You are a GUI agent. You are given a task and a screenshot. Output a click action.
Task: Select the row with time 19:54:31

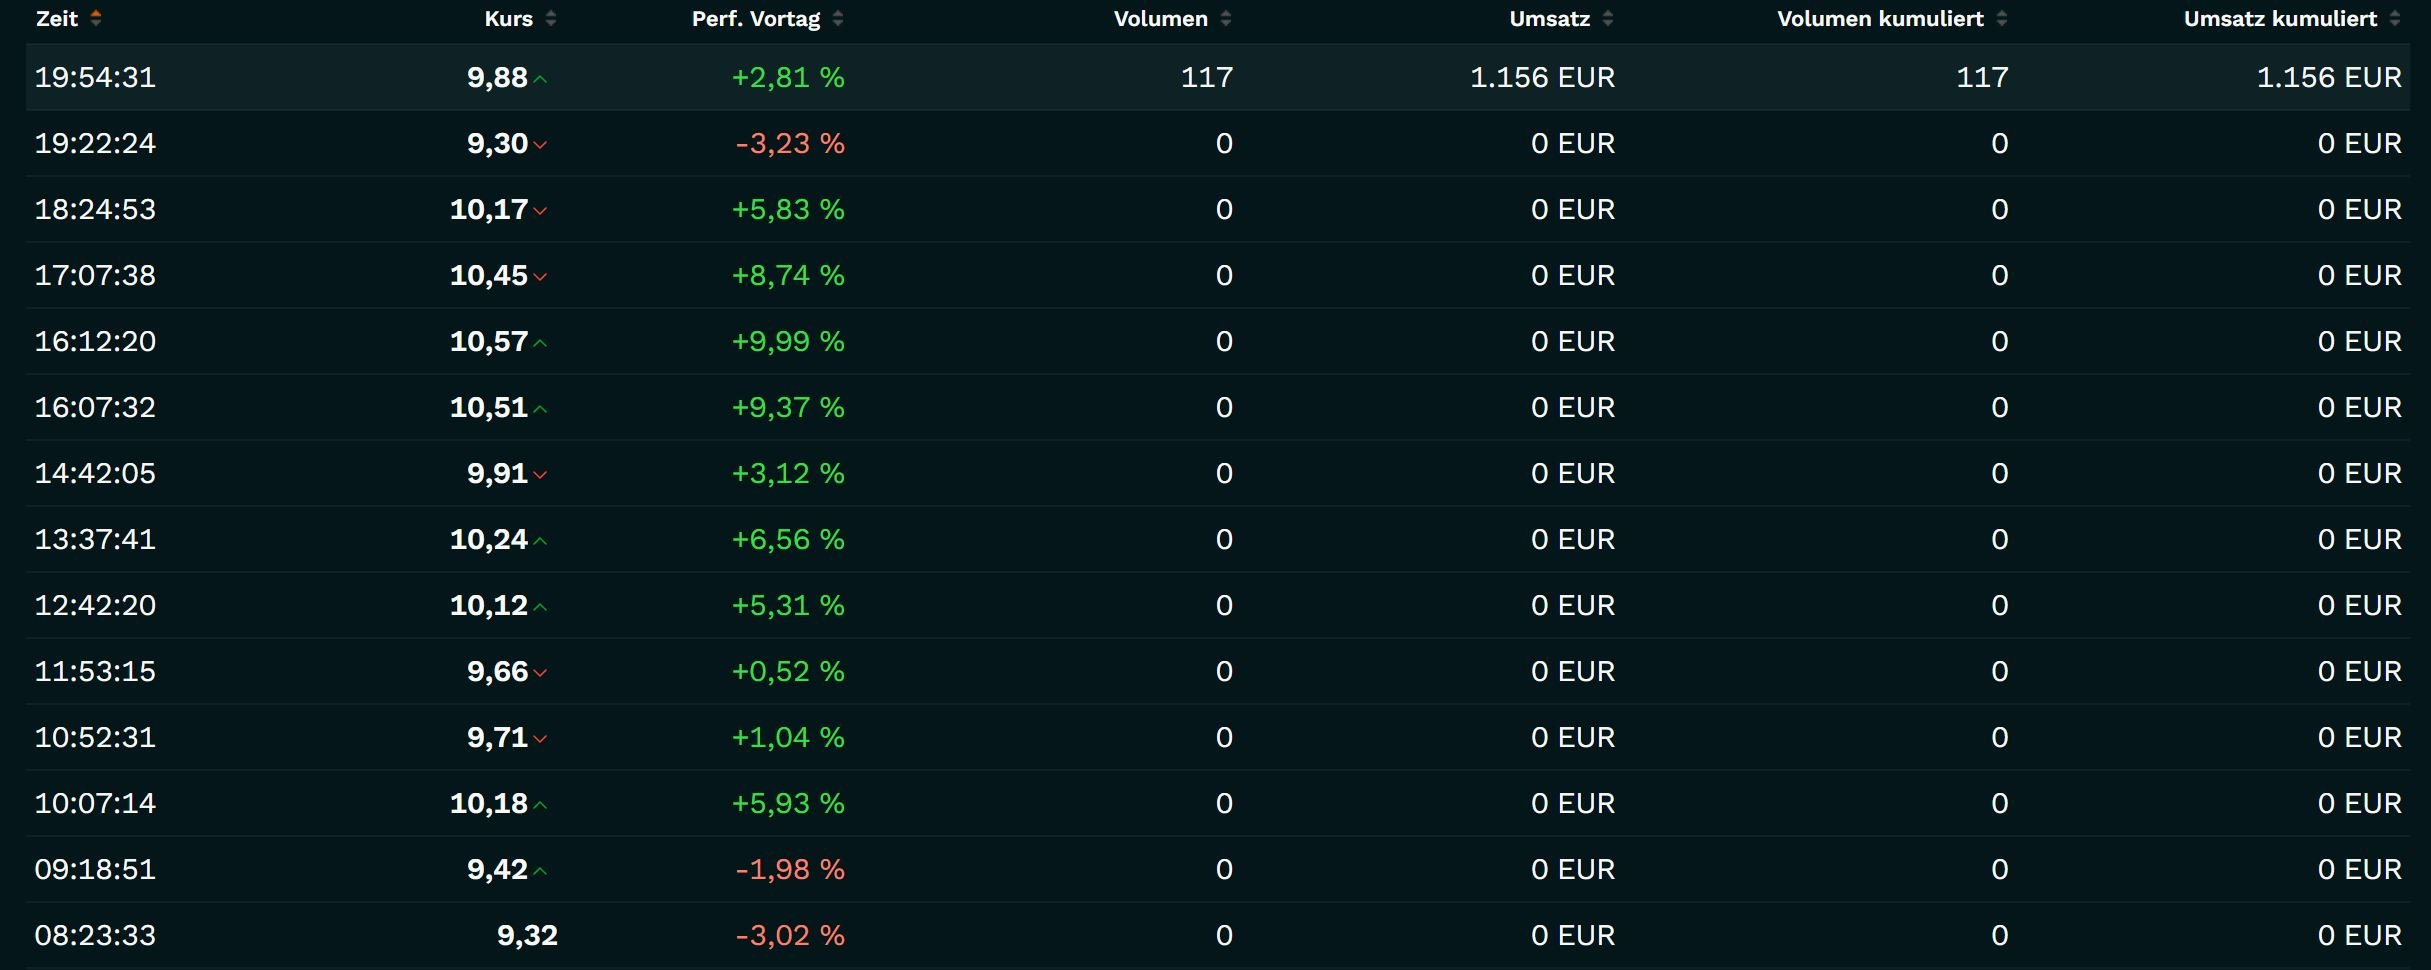click(x=95, y=77)
